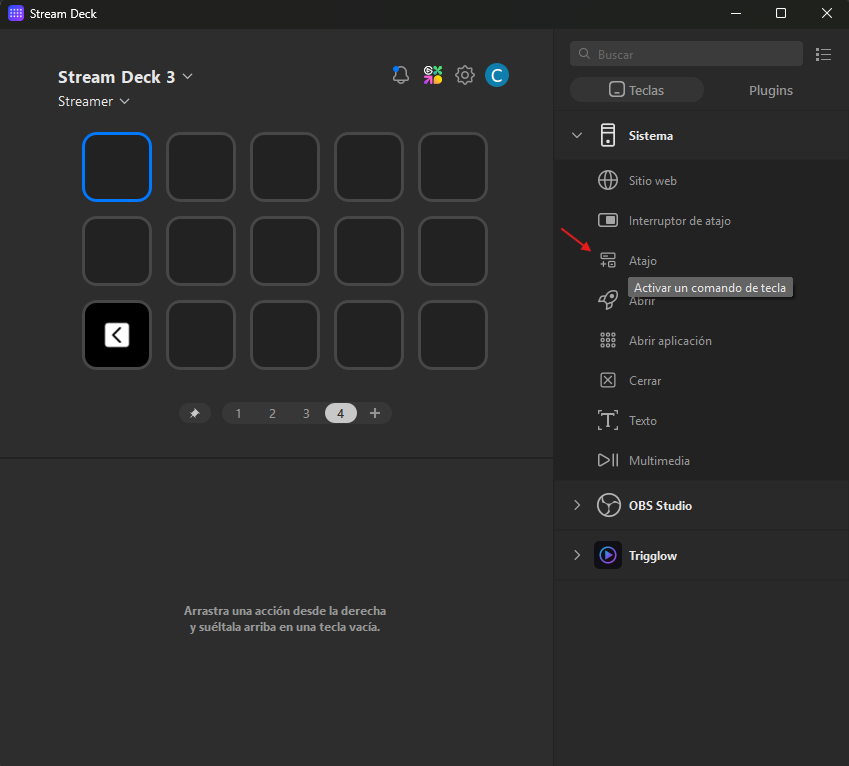Click the Trigglow category title
Image resolution: width=849 pixels, height=766 pixels.
[652, 556]
